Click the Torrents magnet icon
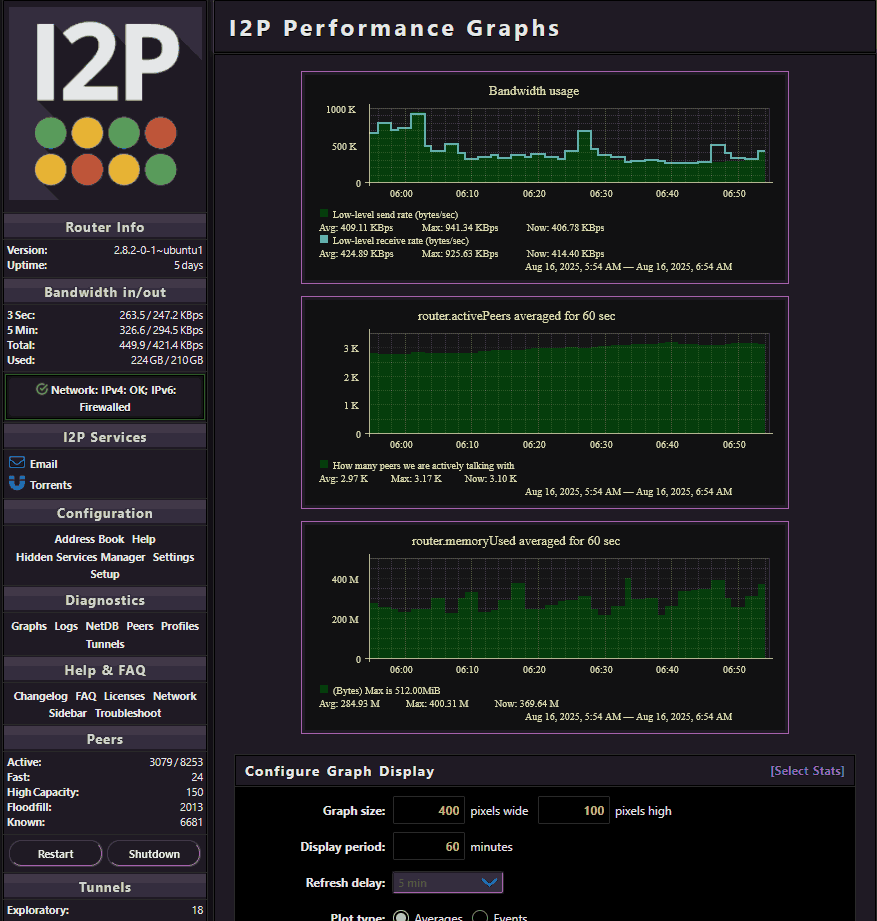Image resolution: width=877 pixels, height=921 pixels. 17,483
